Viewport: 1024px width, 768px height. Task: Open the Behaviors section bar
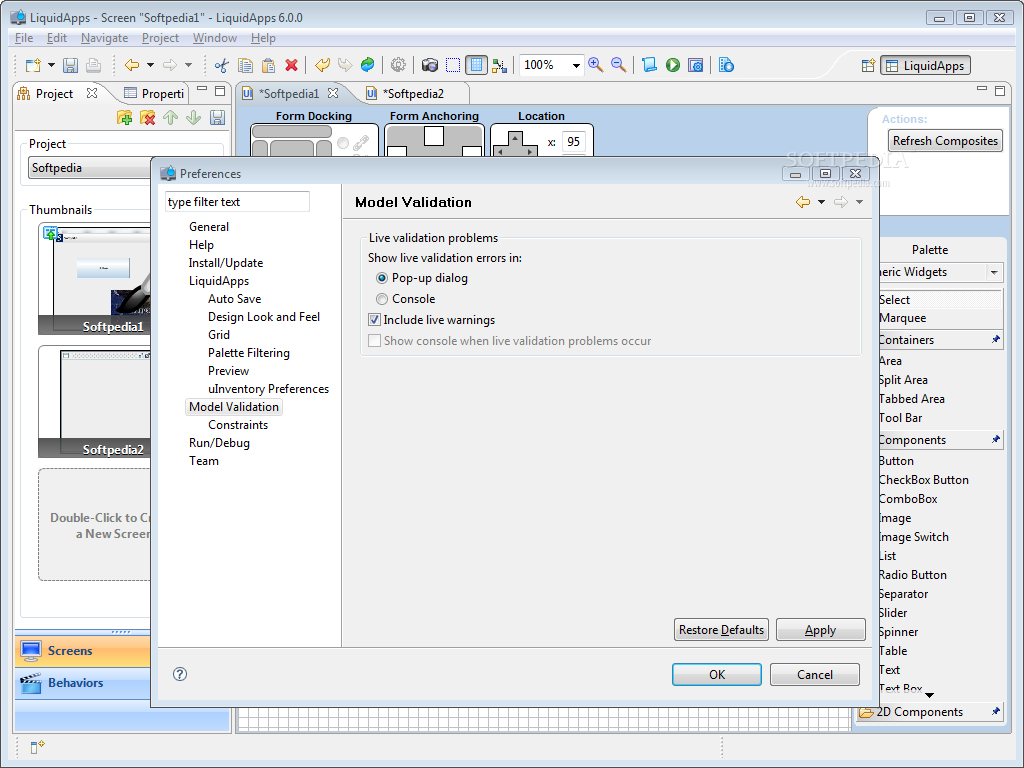coord(83,683)
